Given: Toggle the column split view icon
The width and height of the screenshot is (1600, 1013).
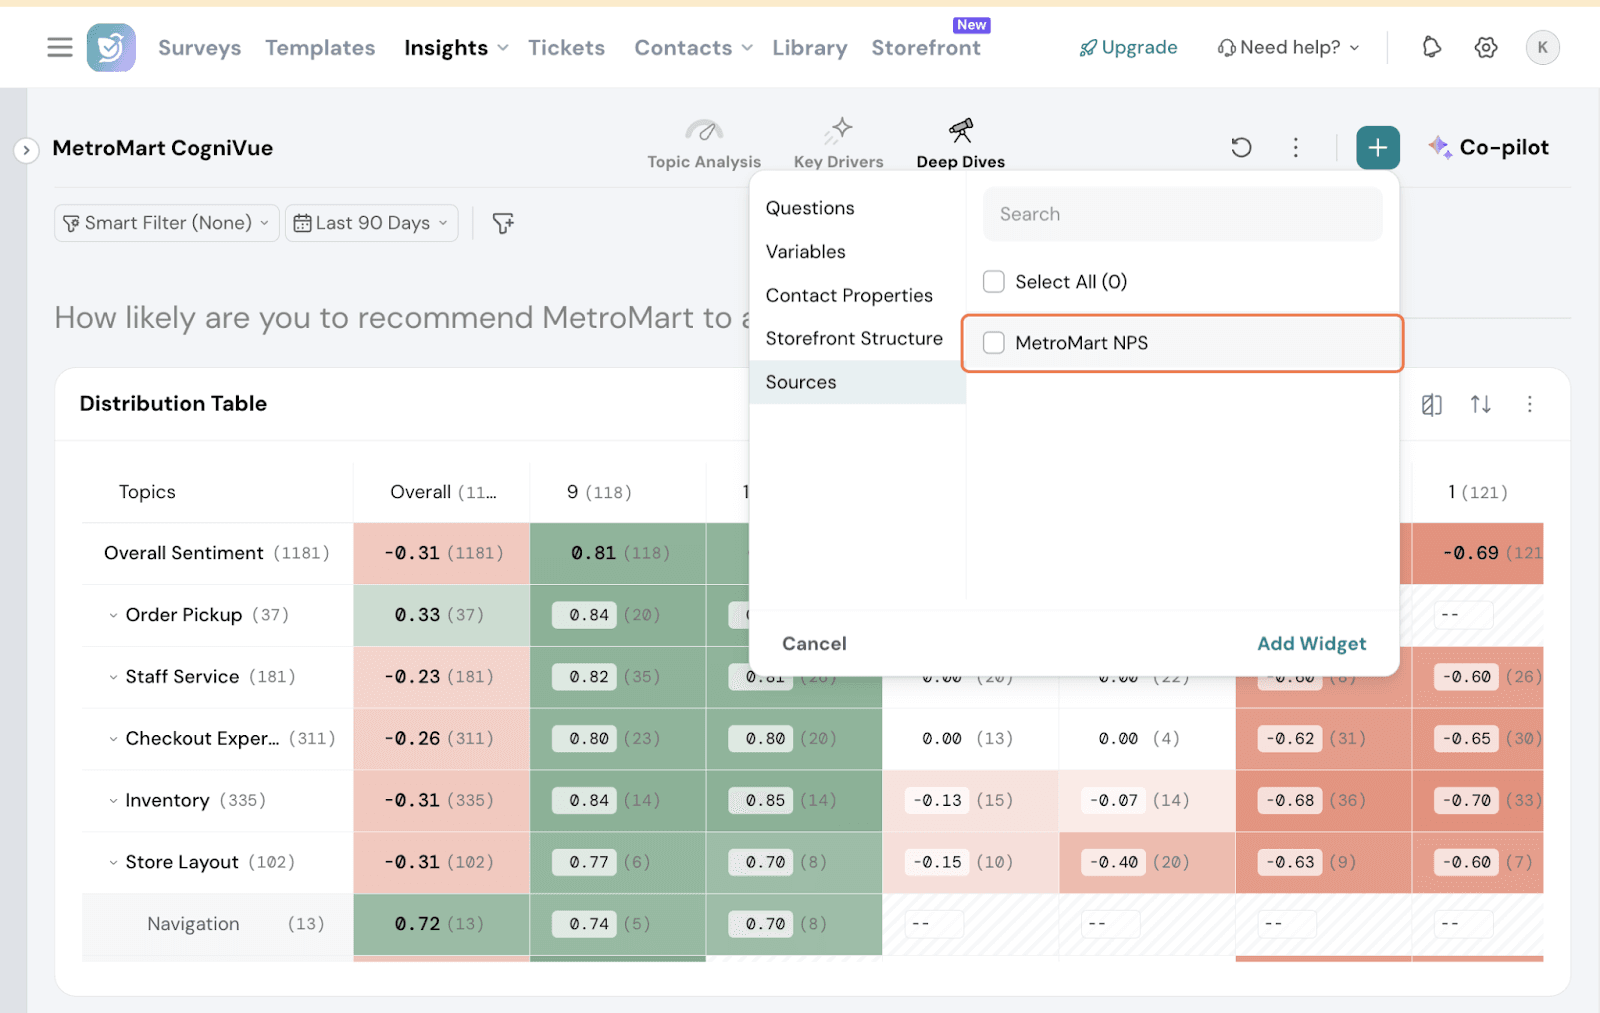Looking at the screenshot, I should click(1431, 404).
